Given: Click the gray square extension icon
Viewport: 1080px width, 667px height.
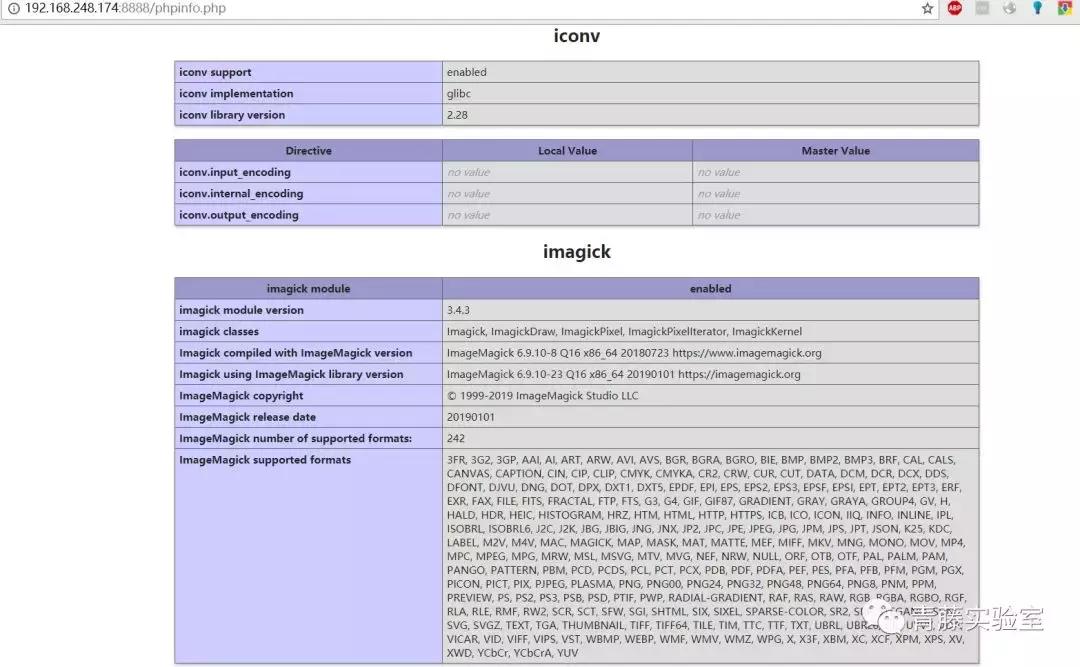Looking at the screenshot, I should (x=982, y=8).
